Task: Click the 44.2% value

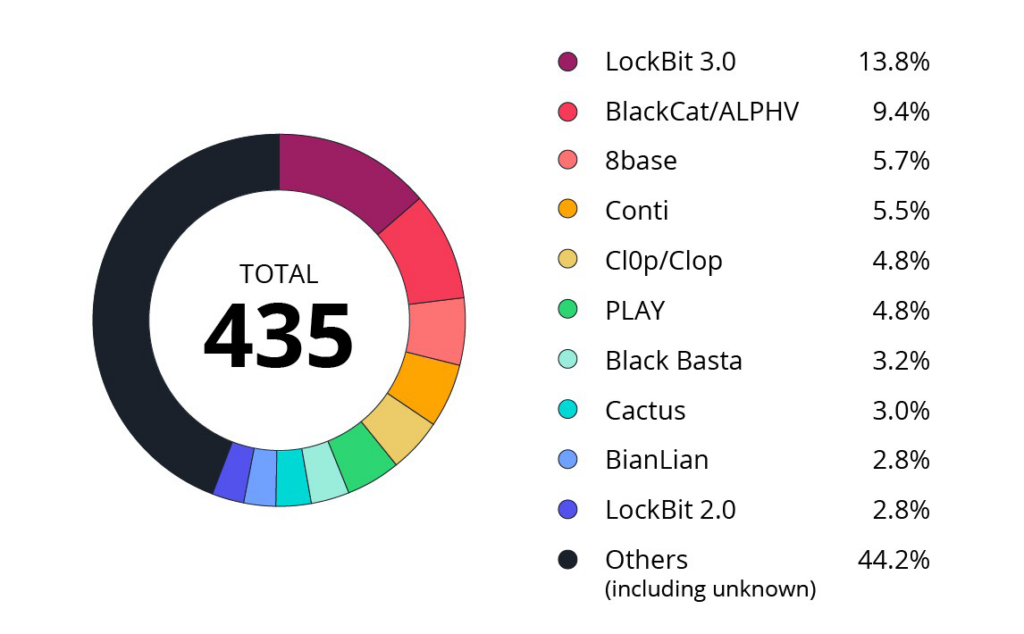Action: pyautogui.click(x=893, y=560)
